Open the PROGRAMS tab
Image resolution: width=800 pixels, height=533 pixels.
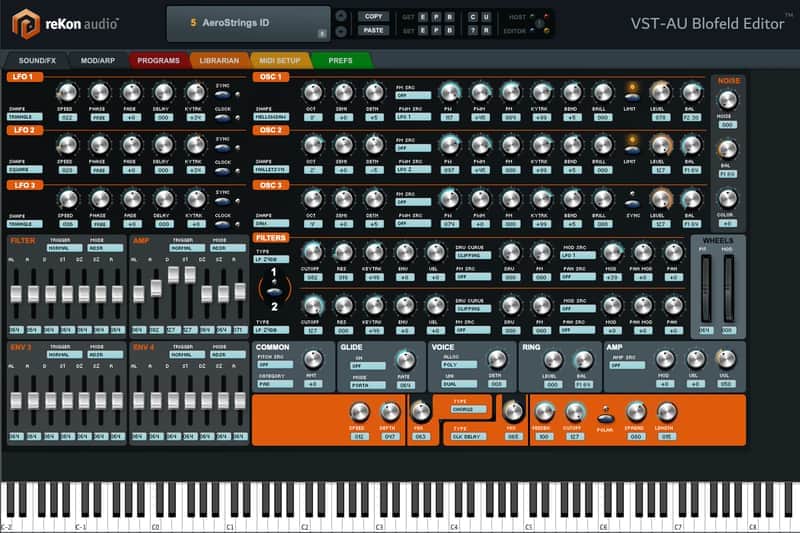point(158,60)
